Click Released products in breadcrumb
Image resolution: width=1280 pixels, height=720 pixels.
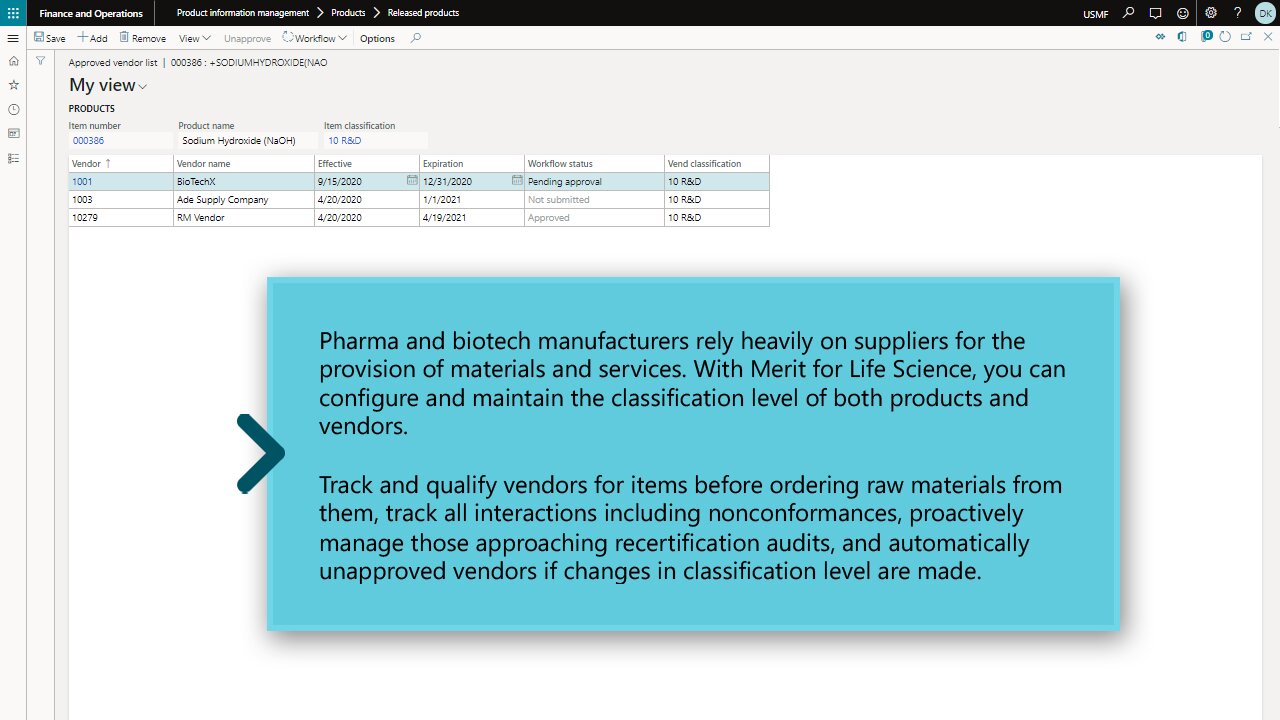[x=425, y=13]
